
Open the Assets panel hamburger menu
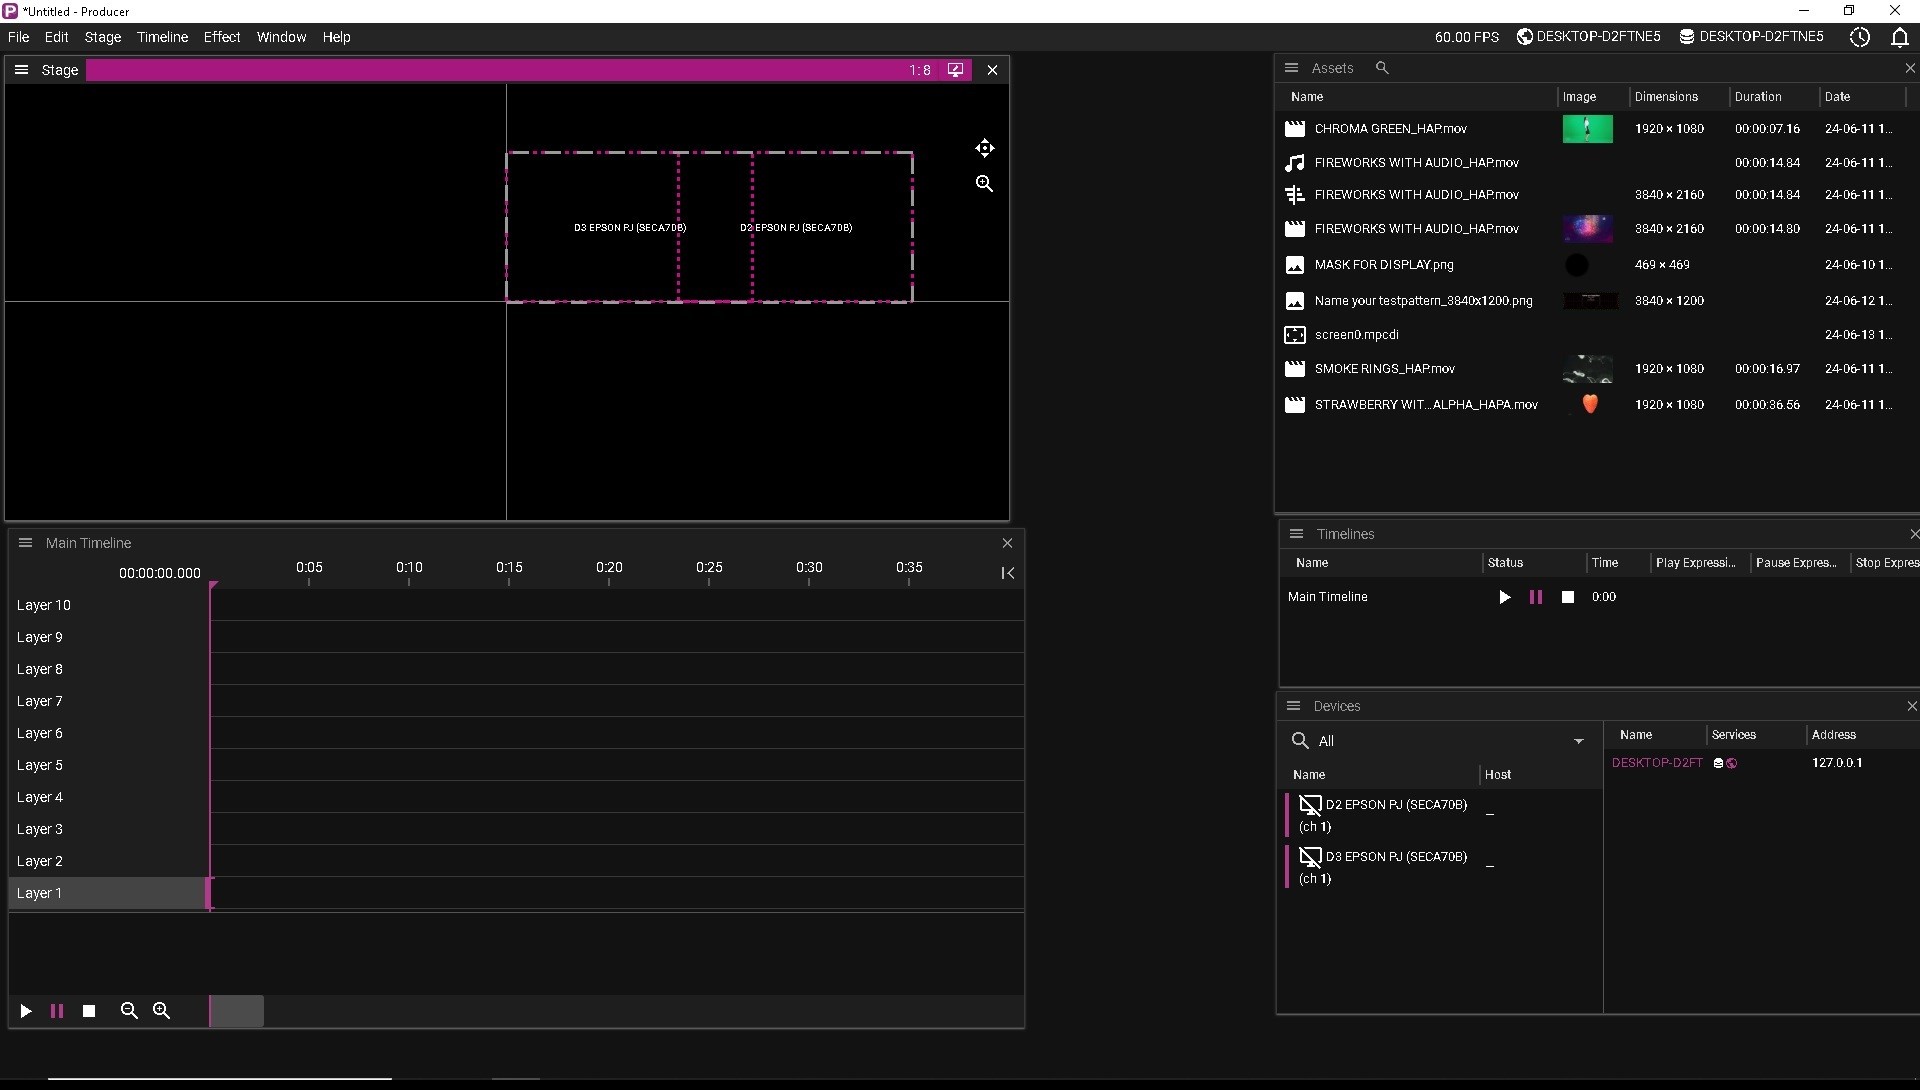[x=1291, y=68]
